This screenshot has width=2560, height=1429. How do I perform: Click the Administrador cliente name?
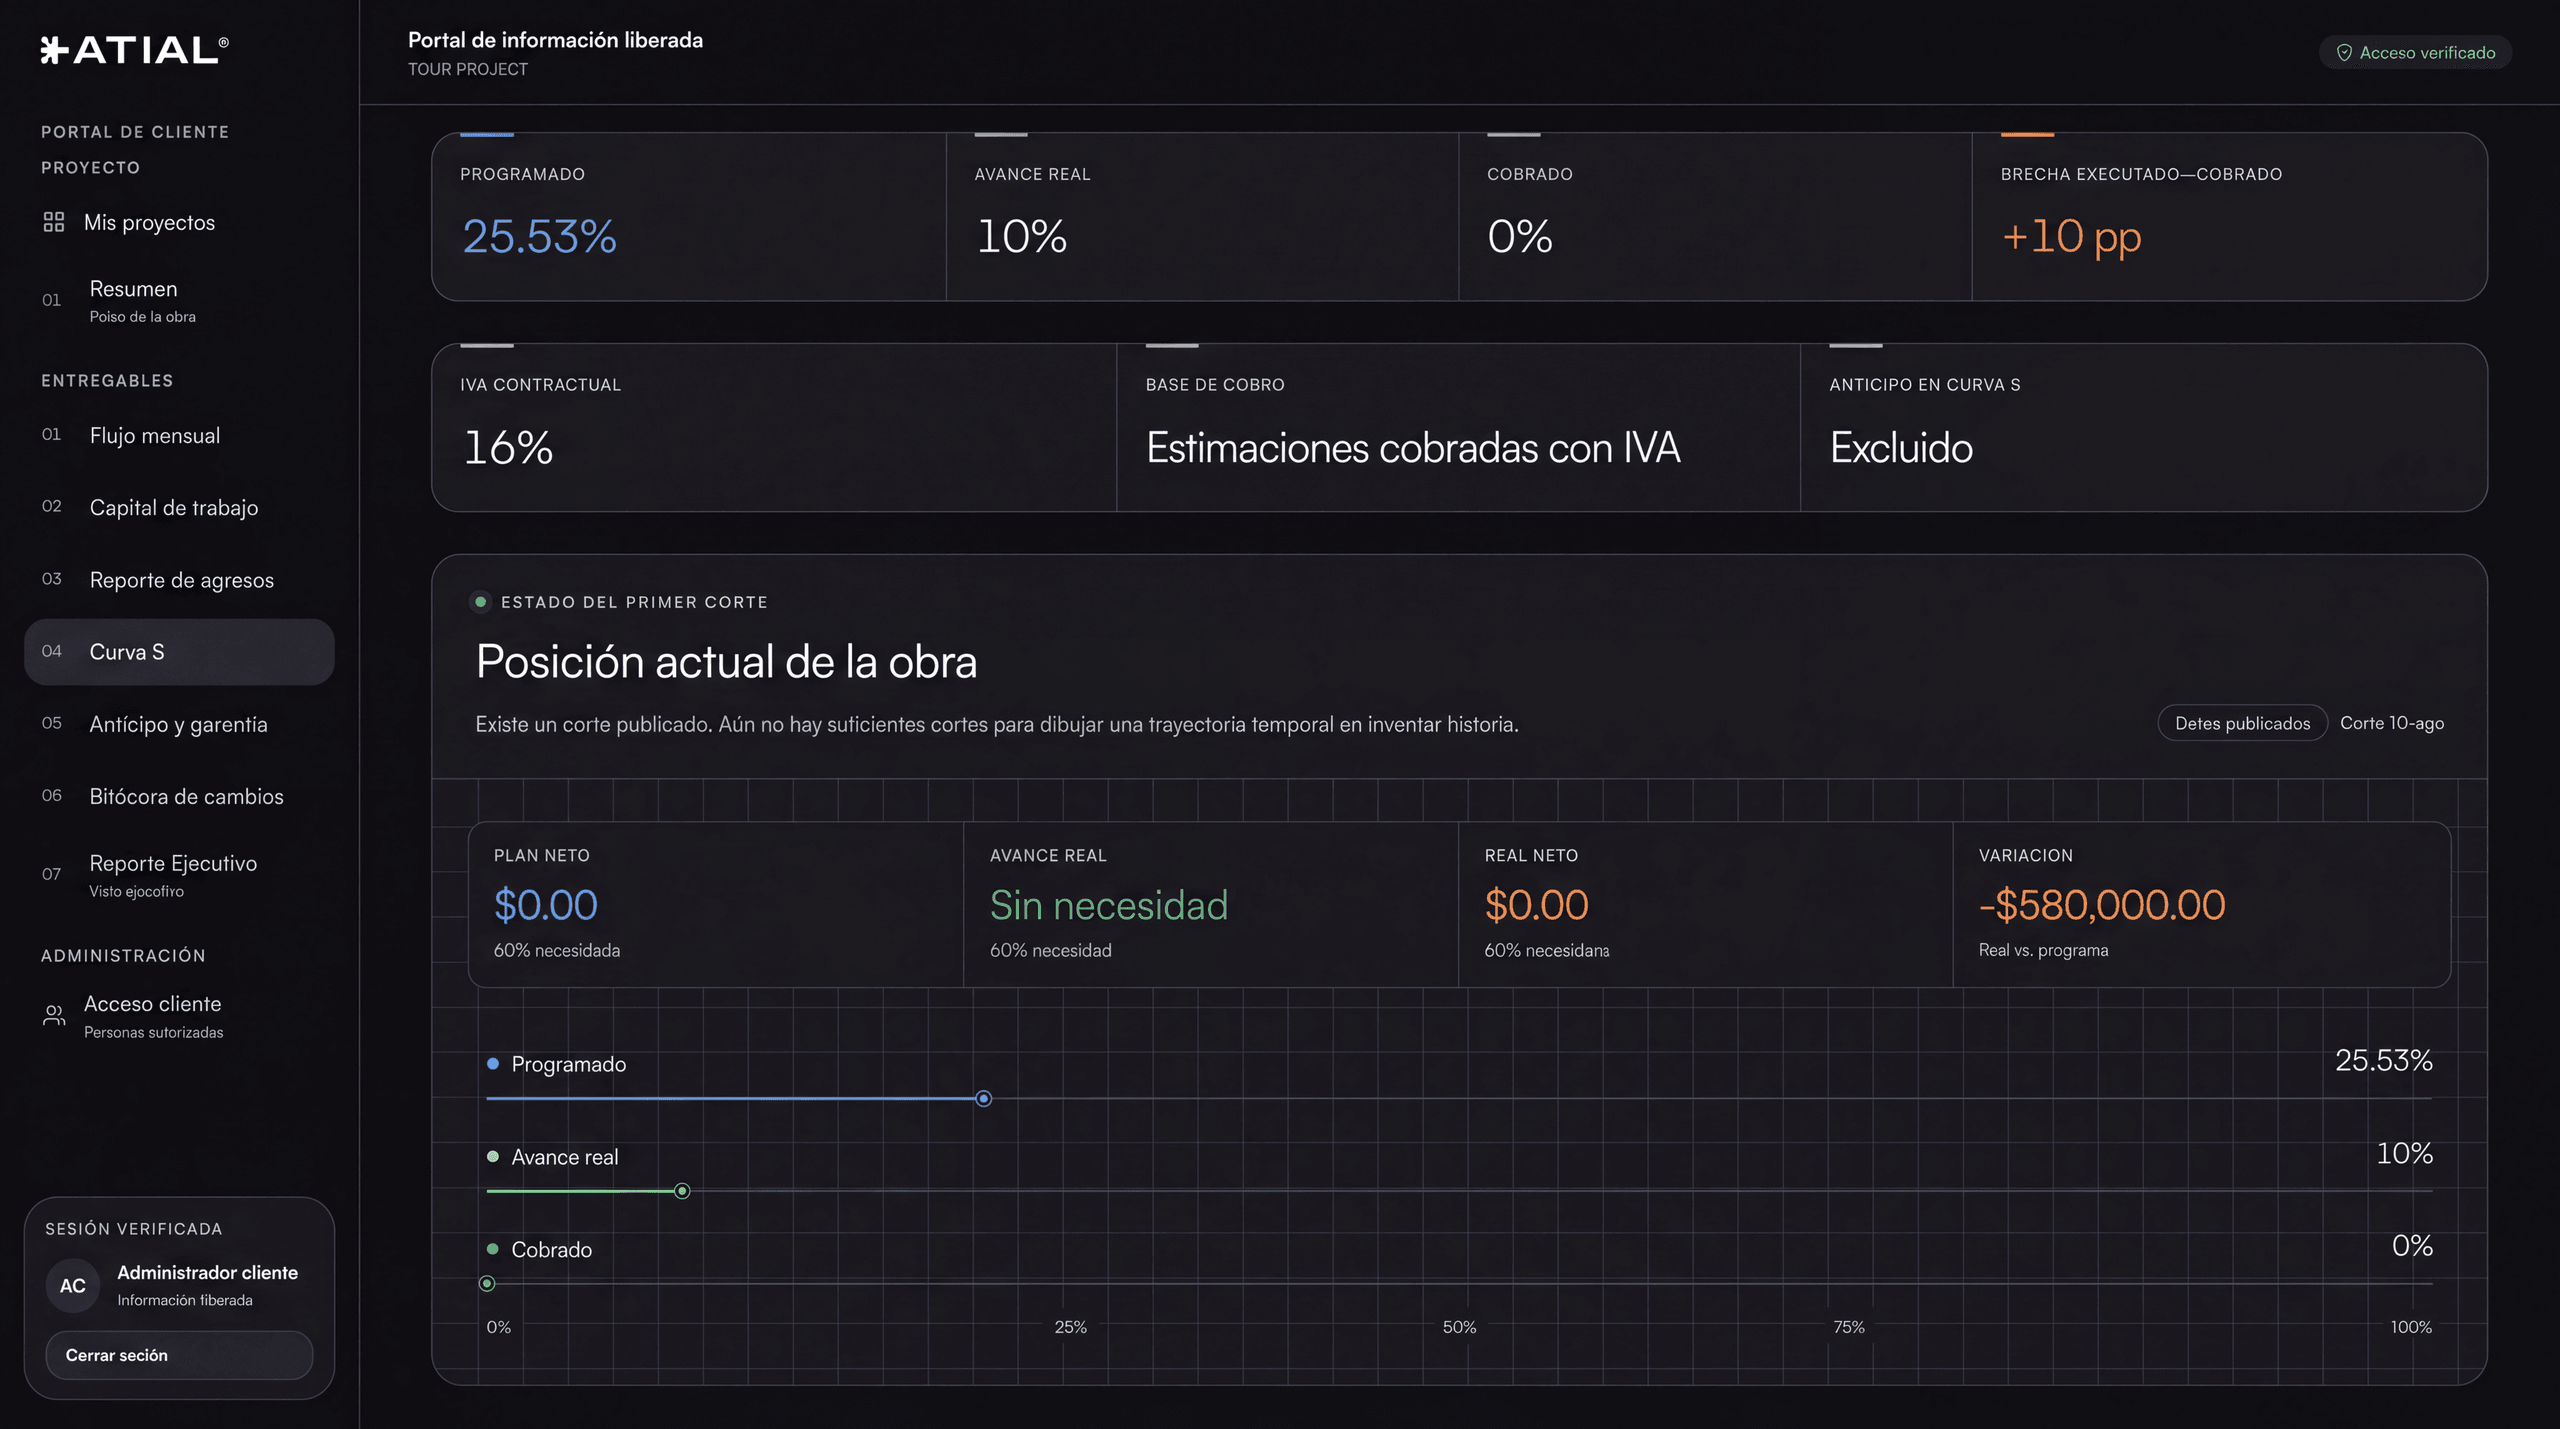[208, 1273]
